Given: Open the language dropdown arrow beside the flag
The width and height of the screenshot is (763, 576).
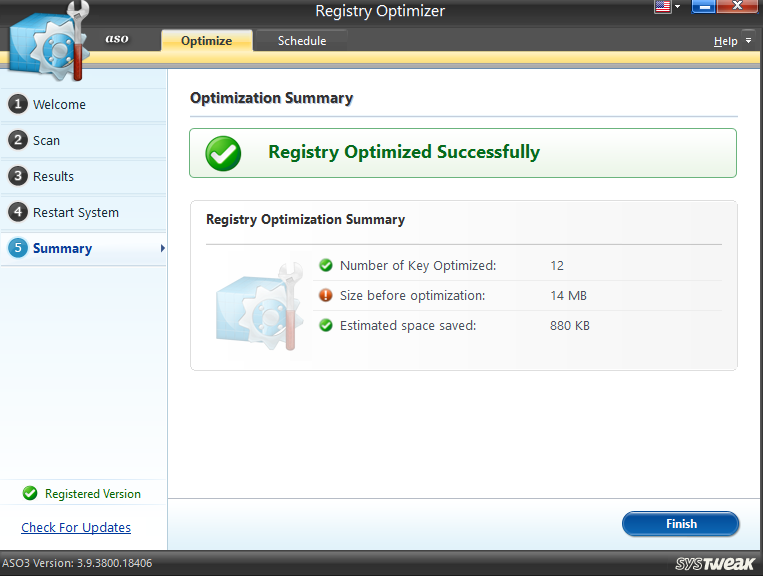Looking at the screenshot, I should point(677,7).
